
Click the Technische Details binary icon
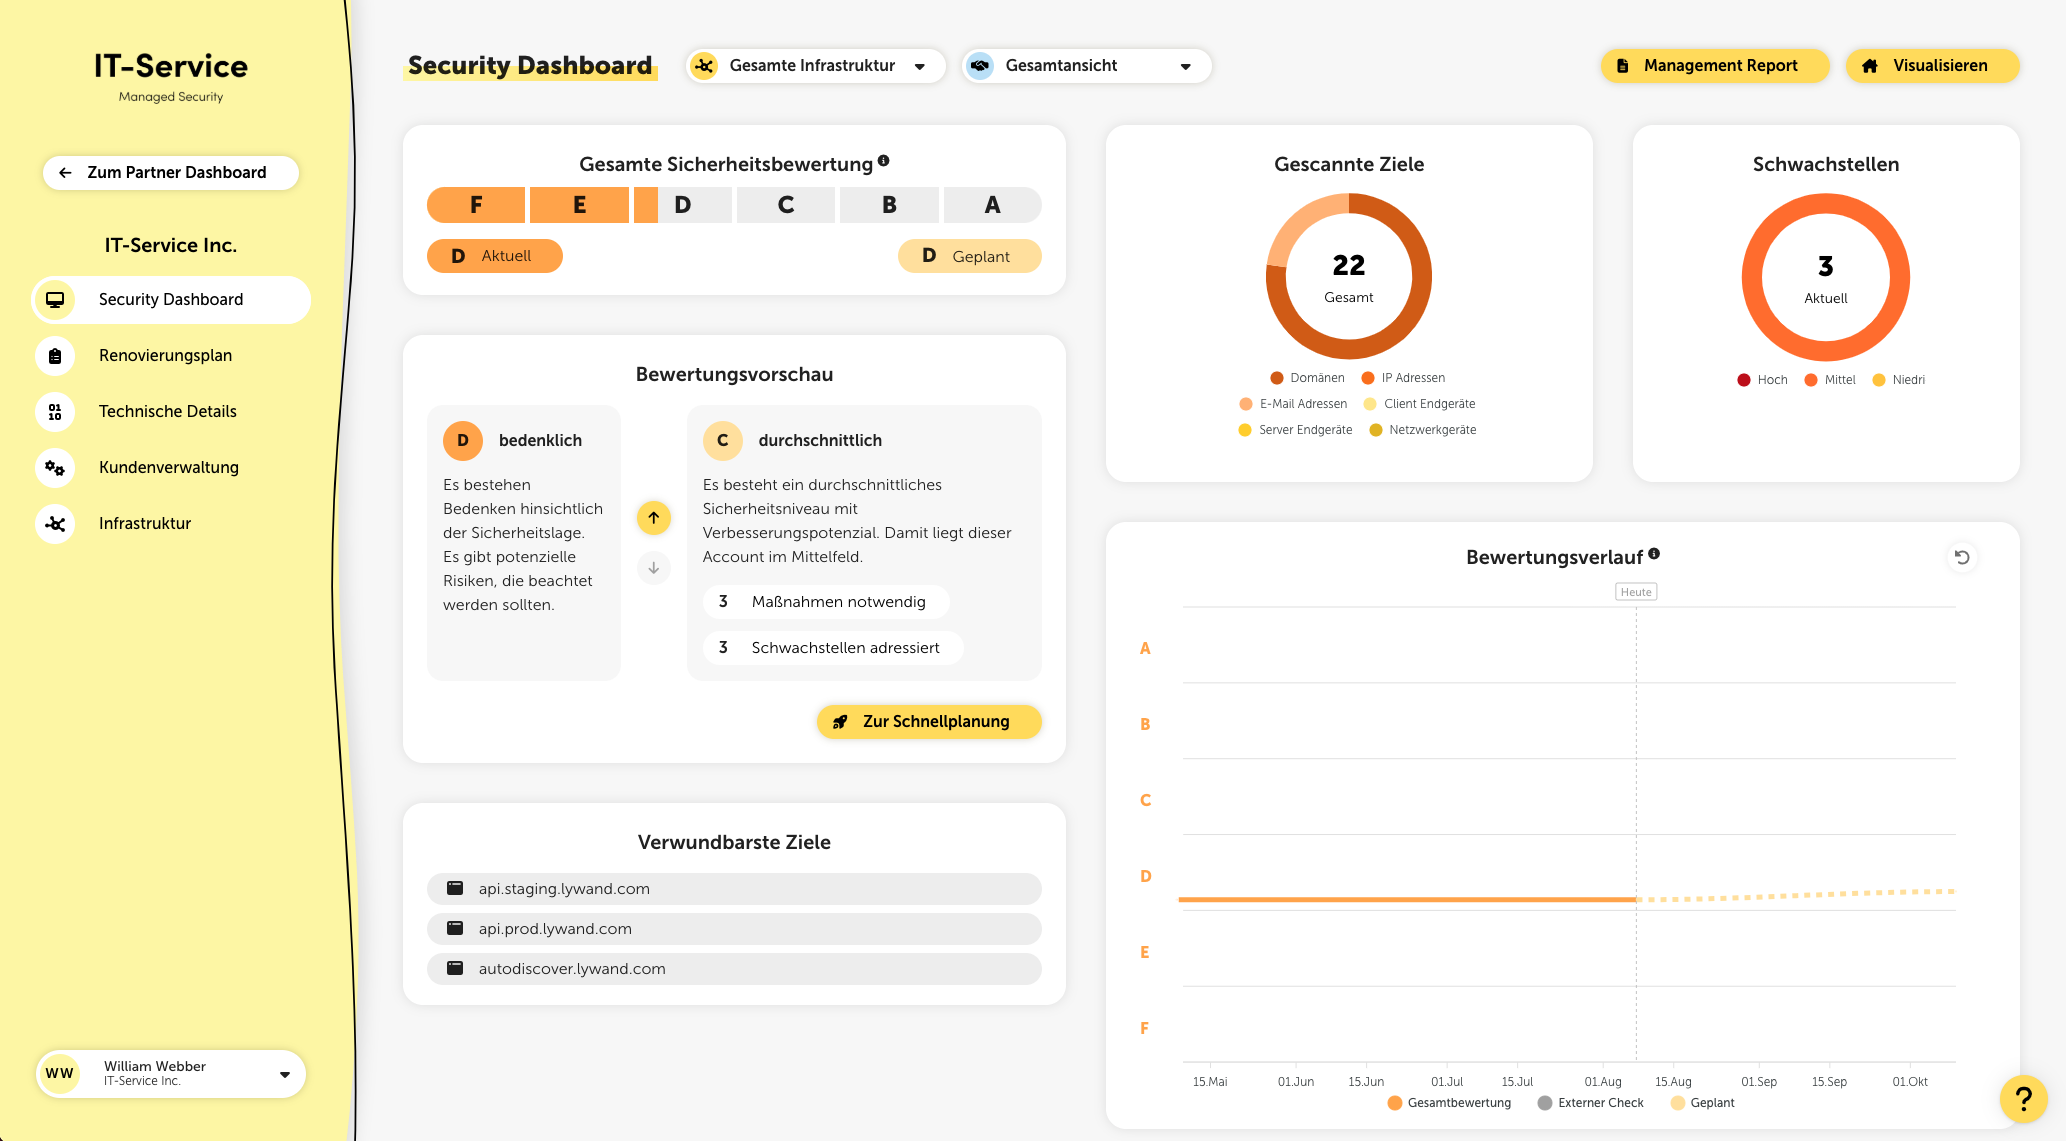tap(55, 412)
